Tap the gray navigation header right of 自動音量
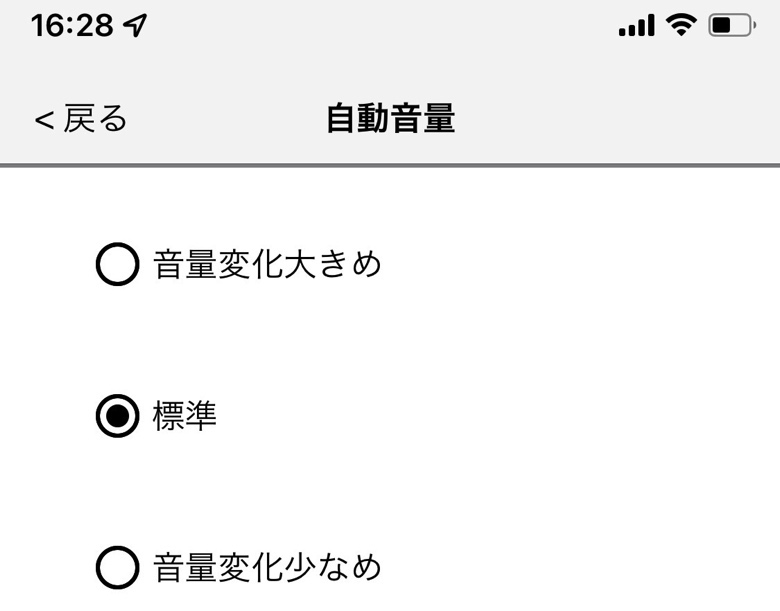Screen dimensions: 780x611 click(620, 120)
